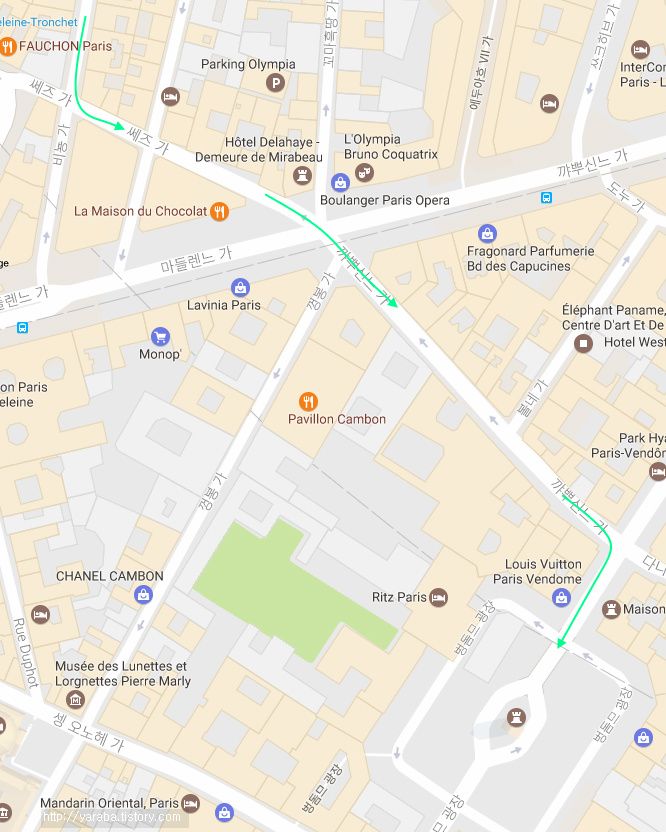Select La Maison du Chocolat restaurant marker
This screenshot has height=832, width=666.
[219, 212]
